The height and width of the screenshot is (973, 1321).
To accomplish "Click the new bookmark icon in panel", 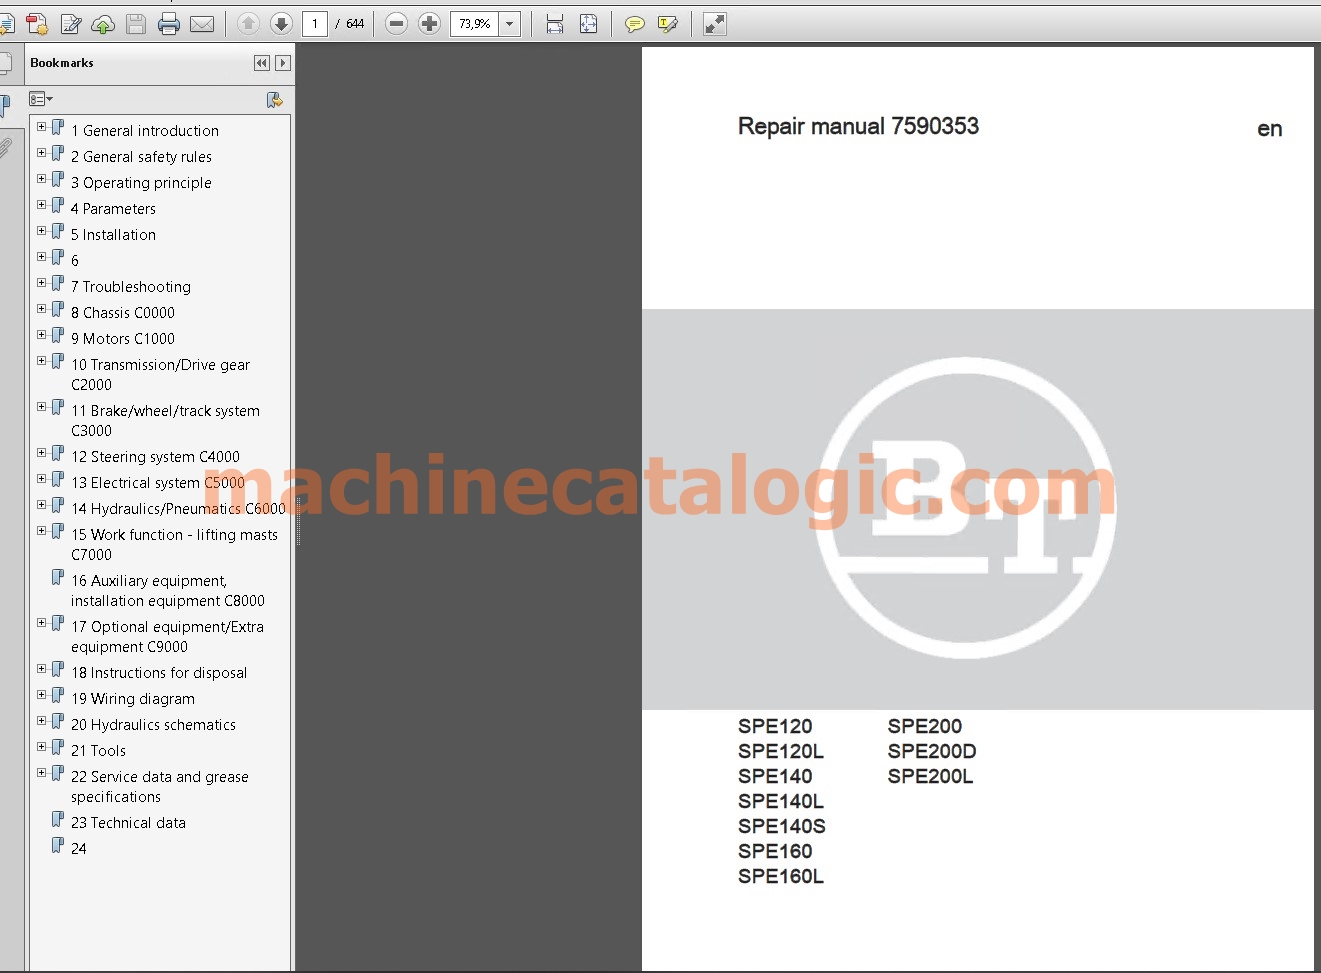I will [x=274, y=99].
